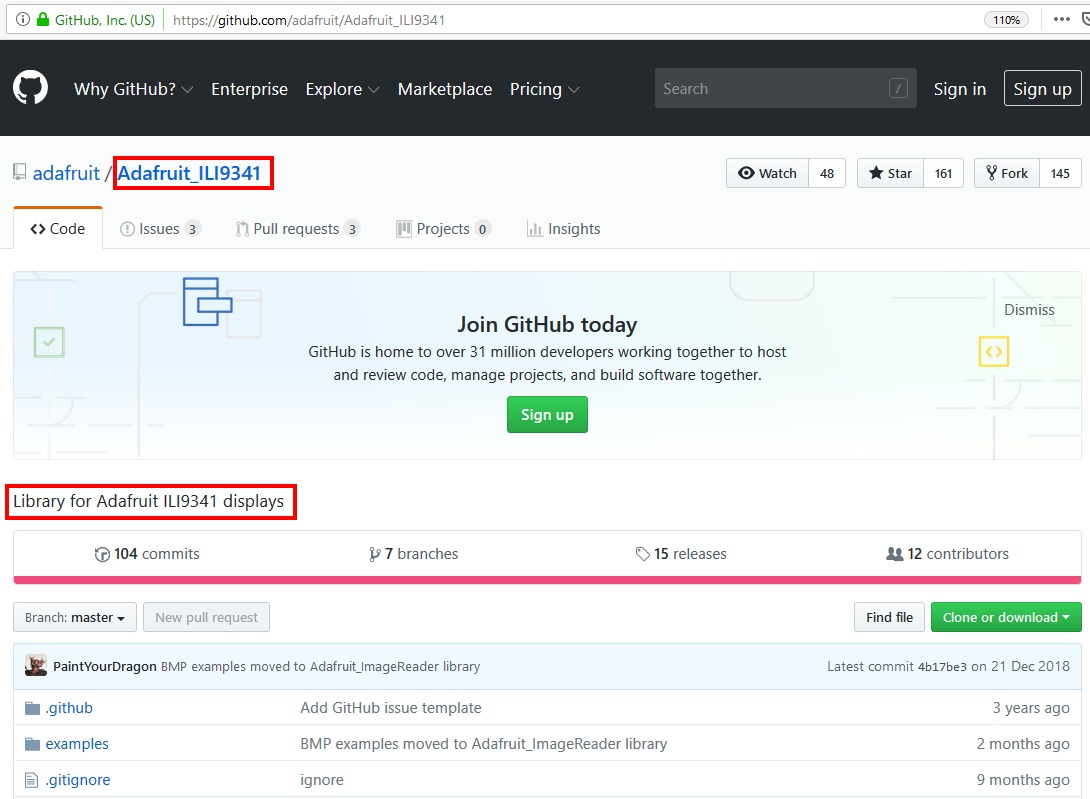Click Sign in link in header
Viewport: 1090px width, 799px height.
click(959, 89)
